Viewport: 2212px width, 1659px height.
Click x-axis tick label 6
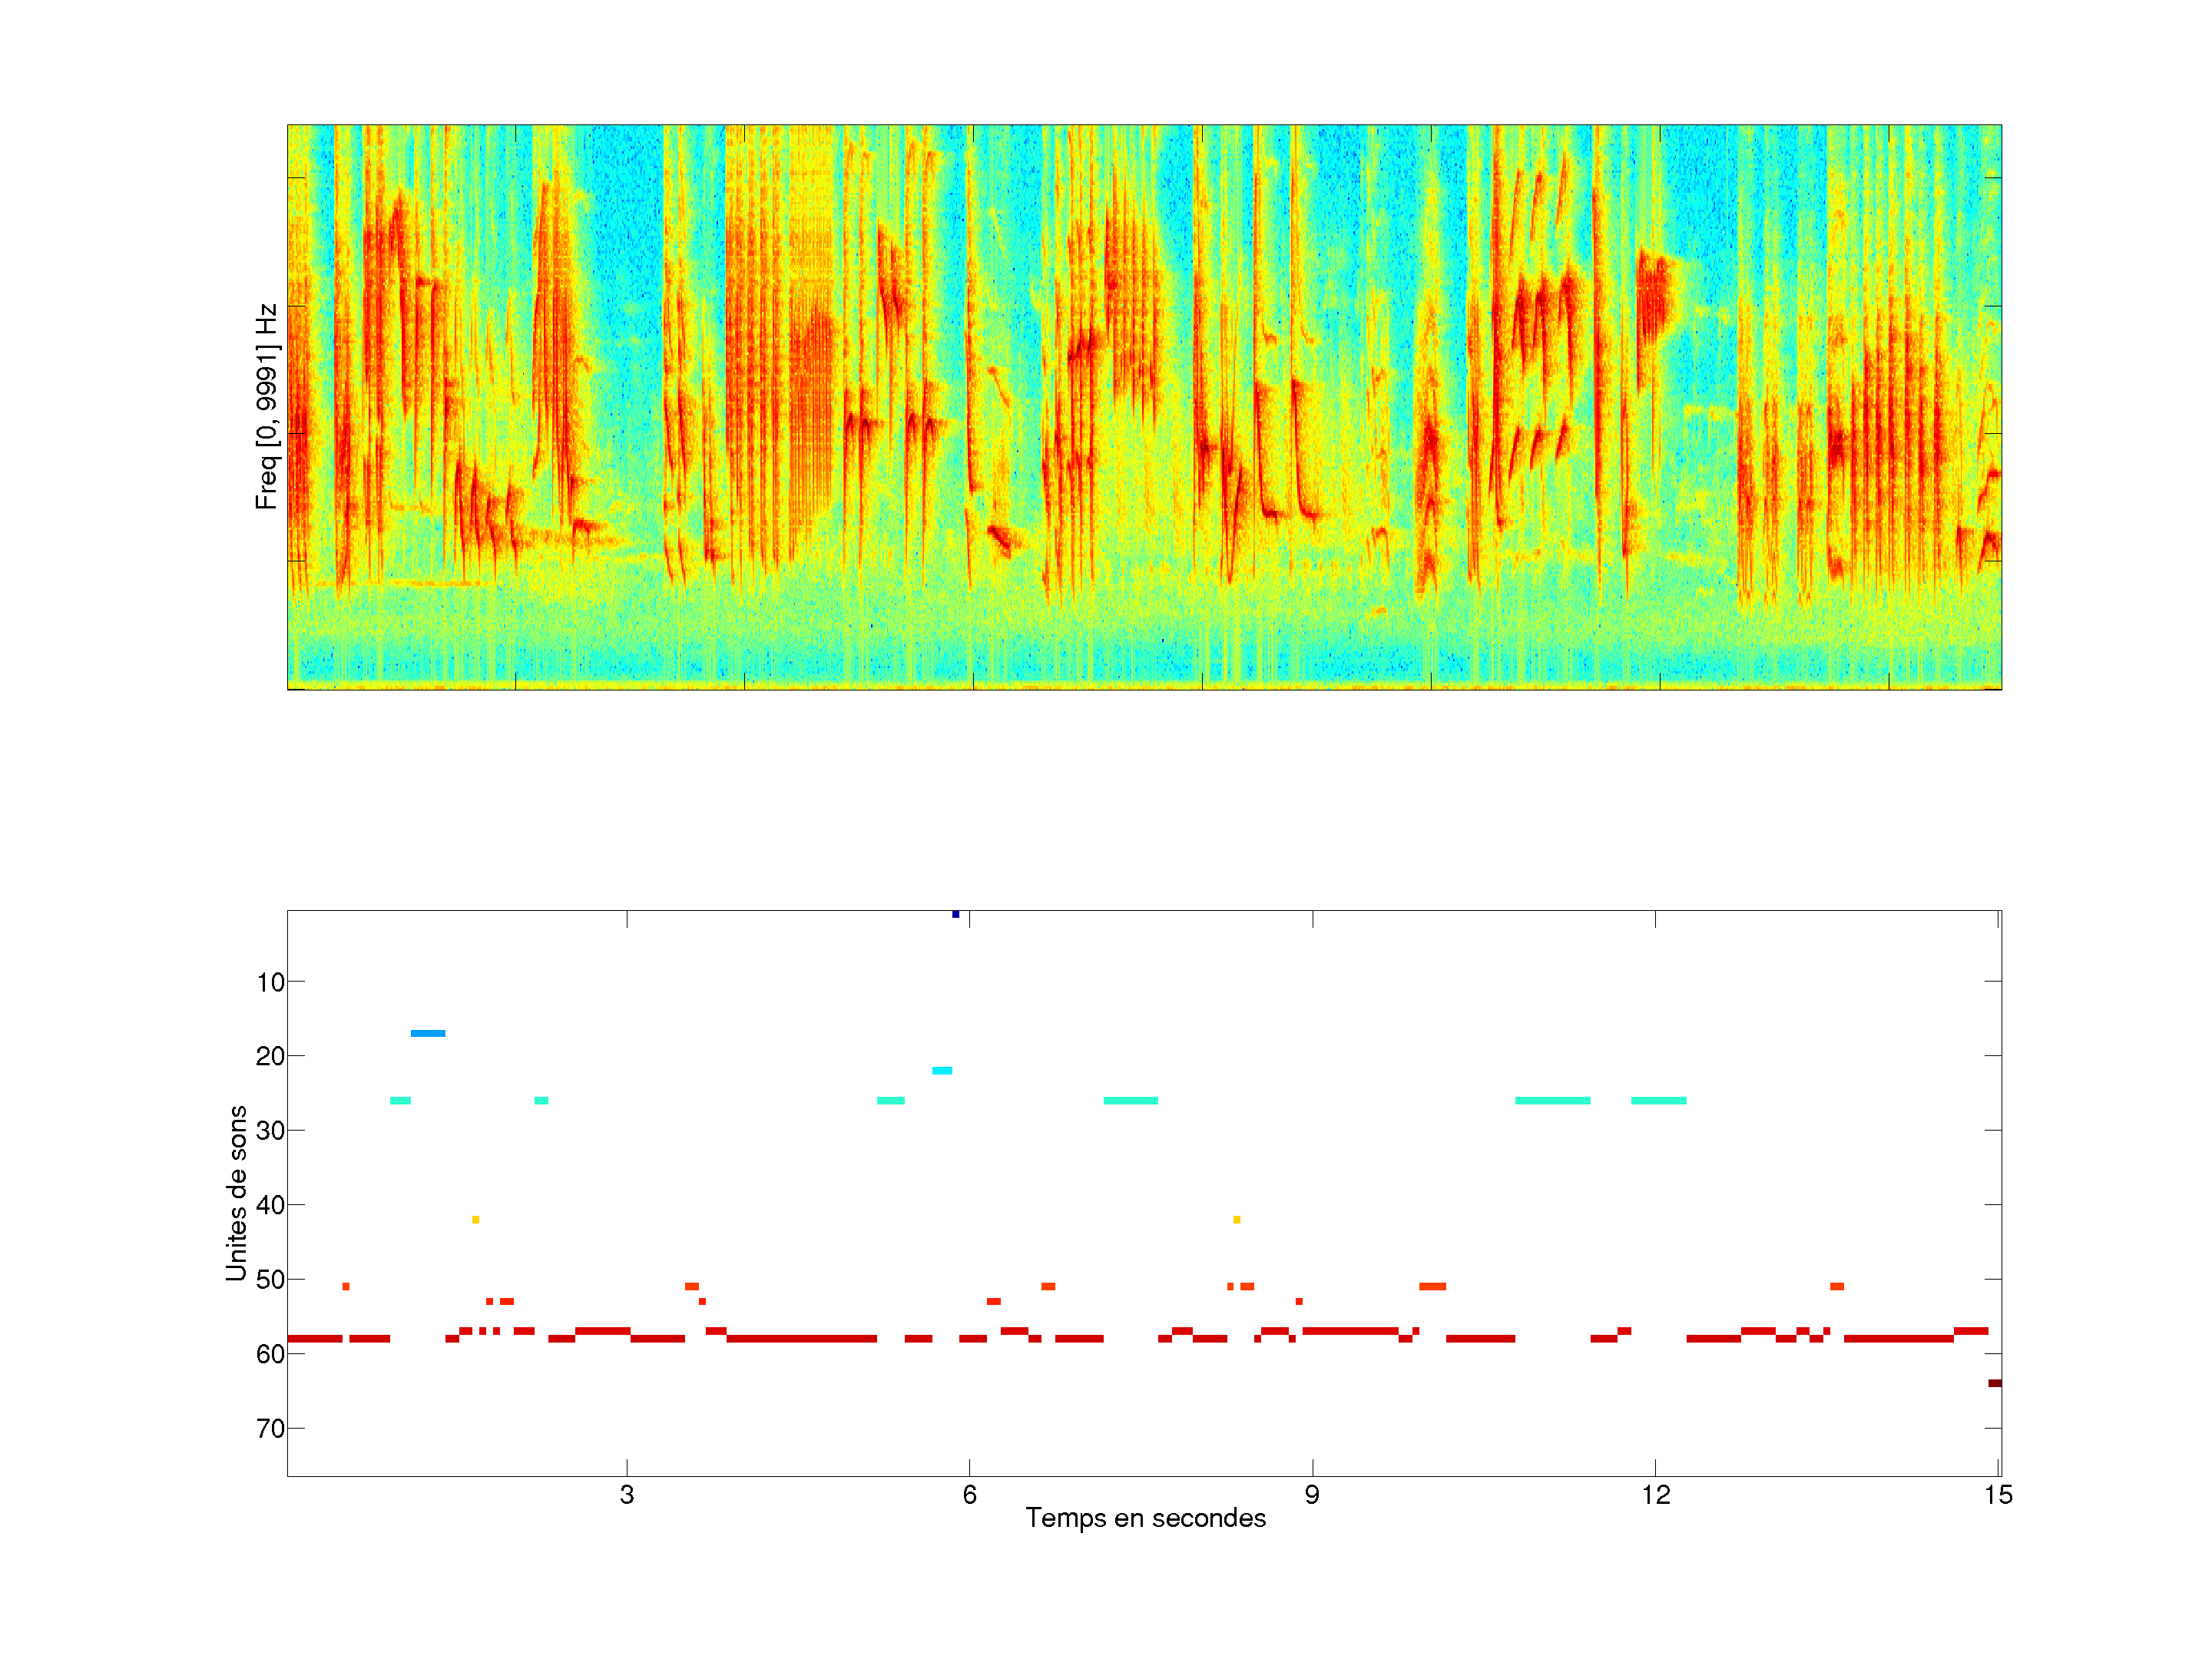(969, 1495)
